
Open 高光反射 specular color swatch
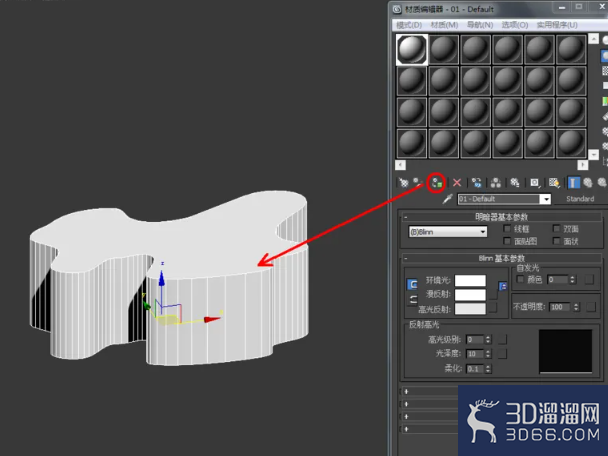(x=470, y=309)
